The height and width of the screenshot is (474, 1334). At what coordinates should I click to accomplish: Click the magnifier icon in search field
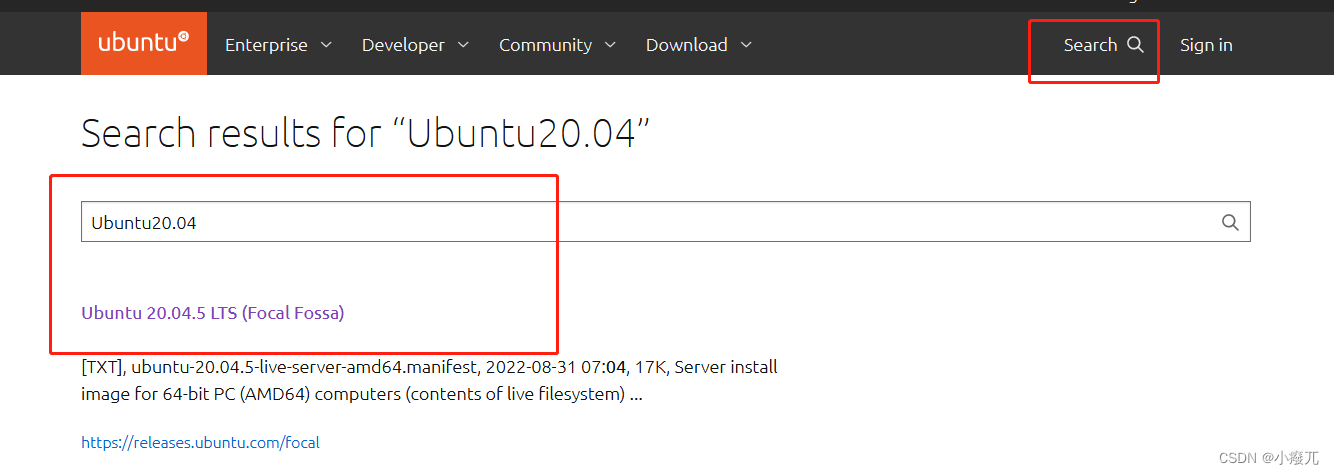(x=1230, y=222)
